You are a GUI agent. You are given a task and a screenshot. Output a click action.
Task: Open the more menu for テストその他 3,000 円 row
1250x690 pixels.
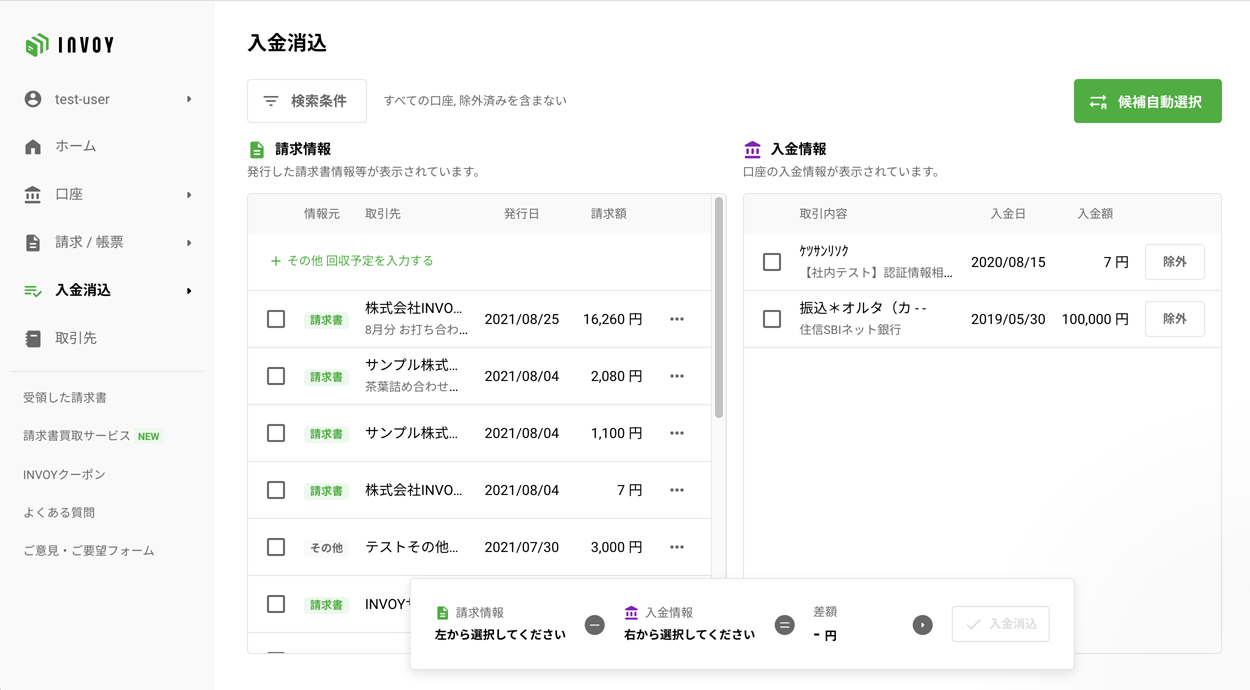[x=677, y=547]
